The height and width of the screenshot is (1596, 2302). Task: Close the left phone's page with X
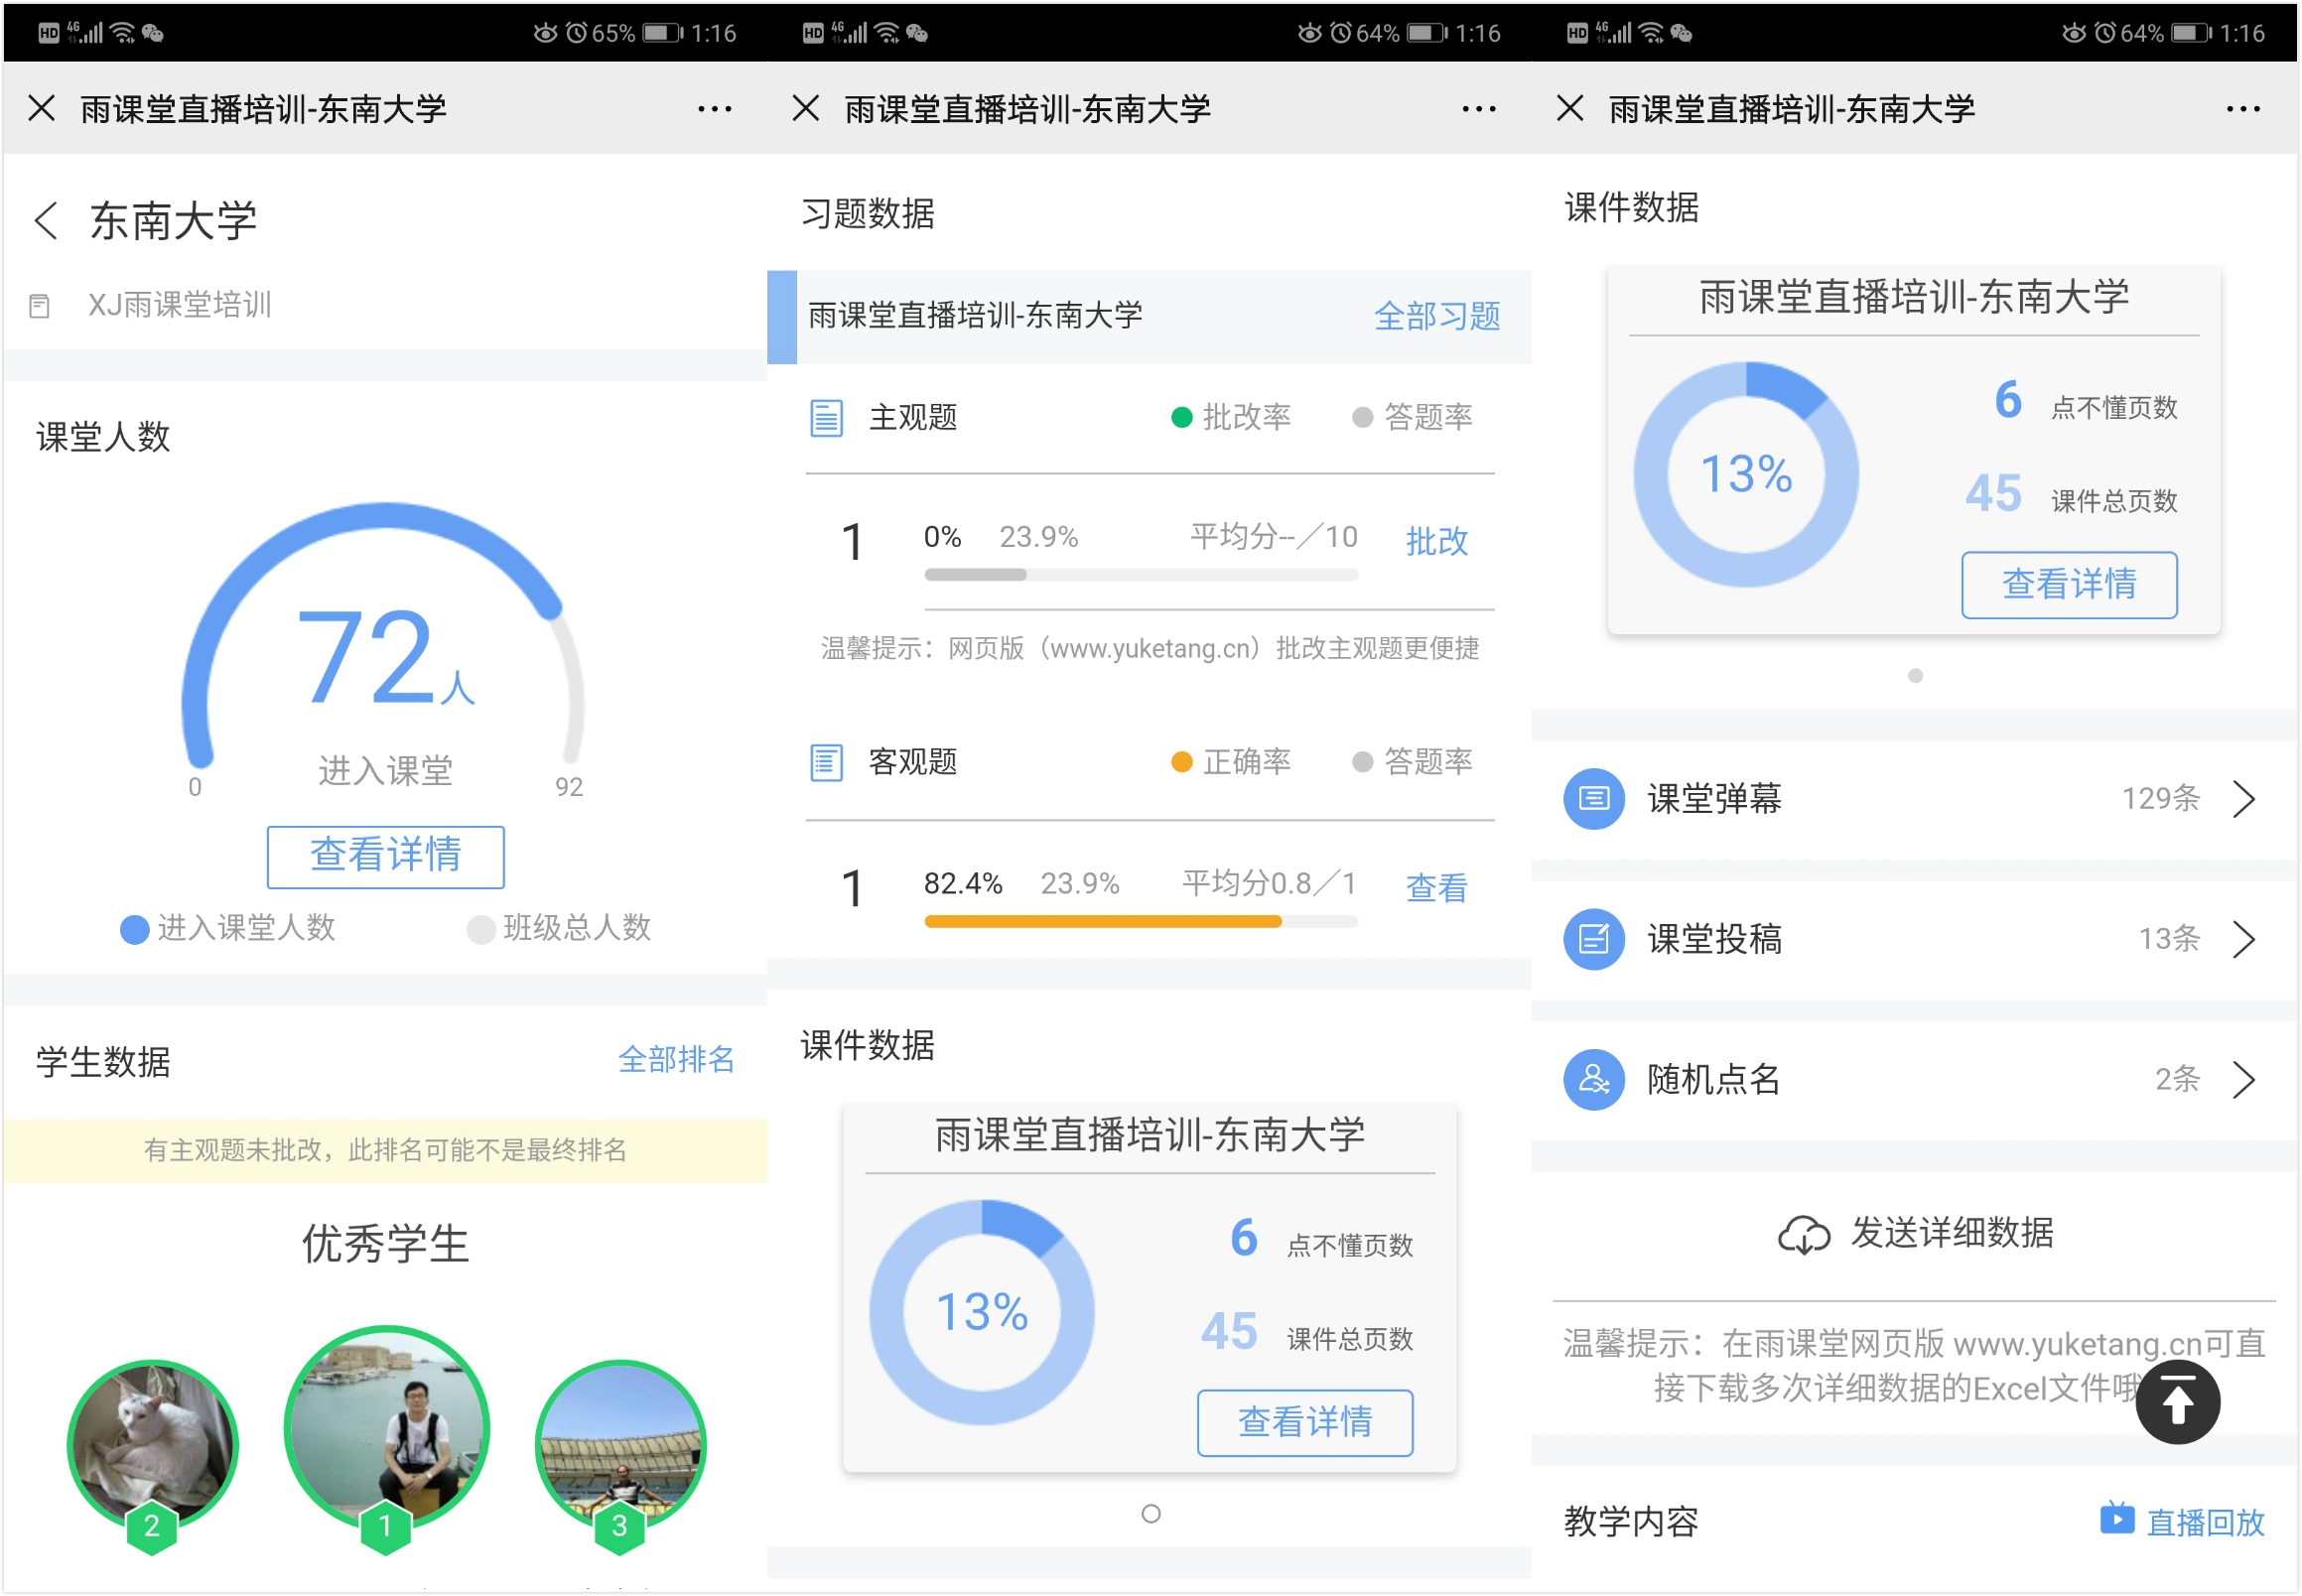coord(41,108)
